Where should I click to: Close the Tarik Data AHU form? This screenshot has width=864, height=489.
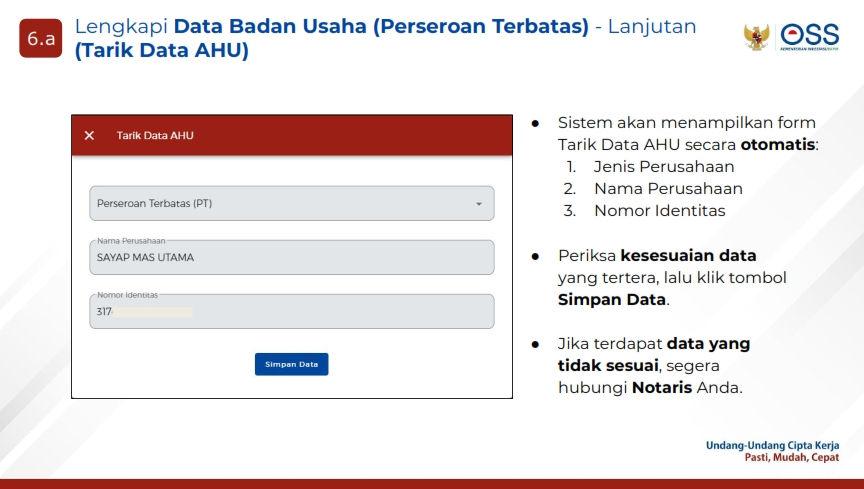pyautogui.click(x=89, y=135)
